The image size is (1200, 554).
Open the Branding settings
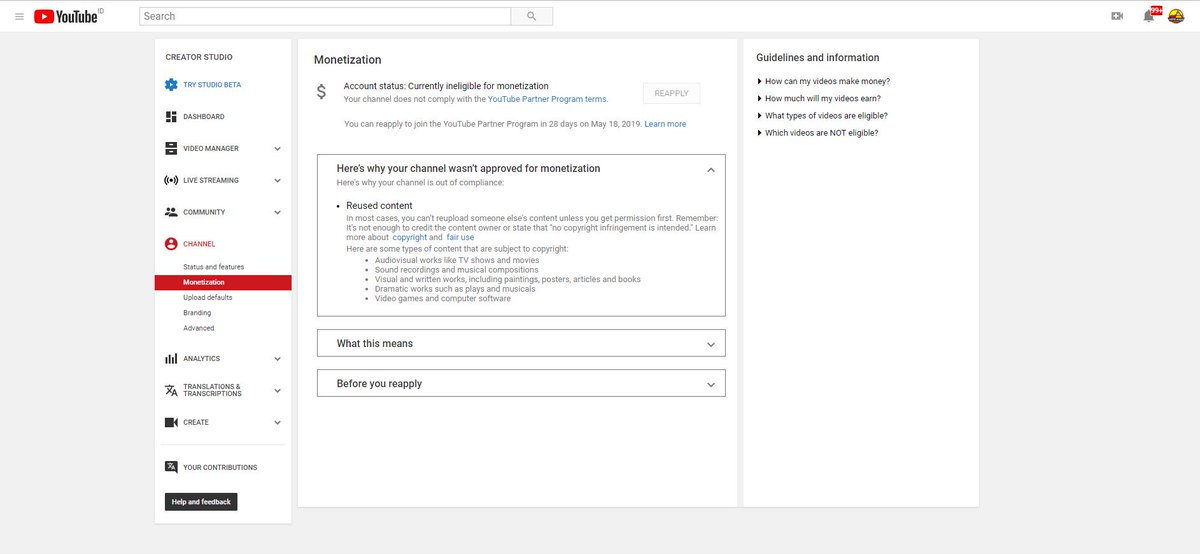(197, 313)
